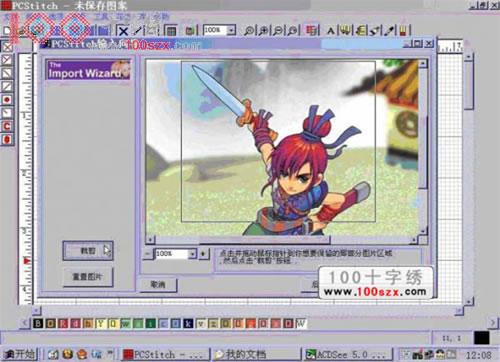This screenshot has height=362, width=500.
Task: Pick the pink d palette swatch
Action: coord(76,323)
